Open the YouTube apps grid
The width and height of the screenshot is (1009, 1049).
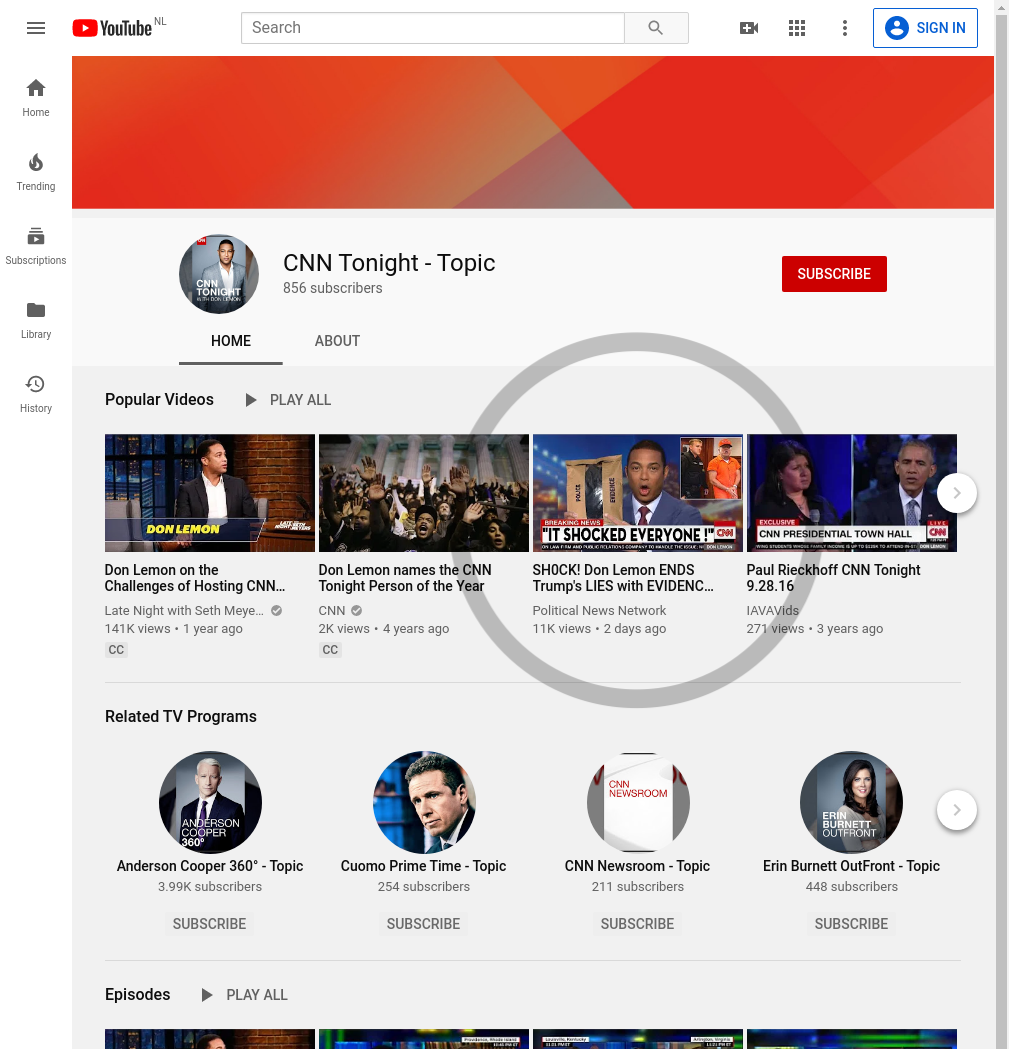[x=797, y=28]
